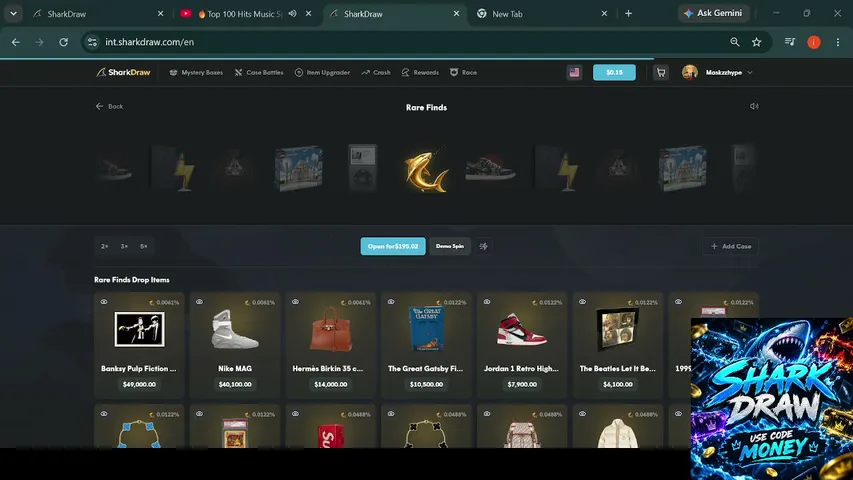Open the Chrome three-dot menu
The height and width of the screenshot is (480, 853).
(838, 42)
